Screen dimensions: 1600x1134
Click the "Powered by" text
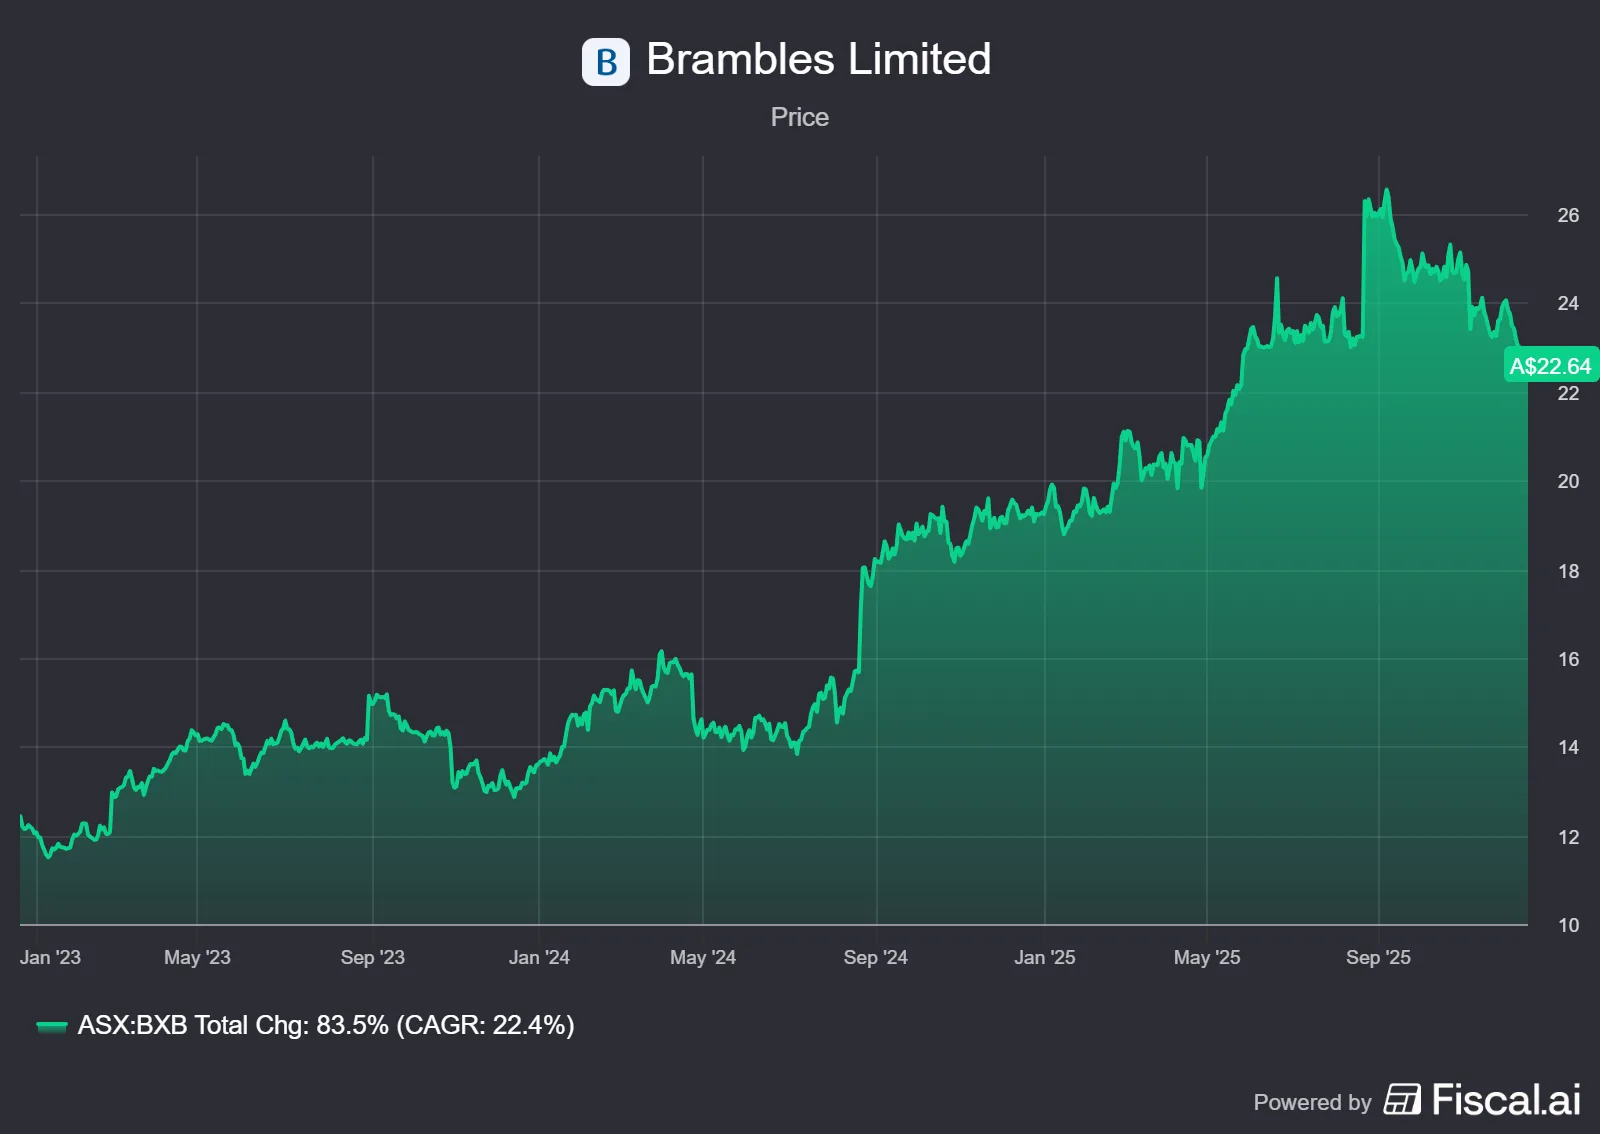(x=1312, y=1102)
